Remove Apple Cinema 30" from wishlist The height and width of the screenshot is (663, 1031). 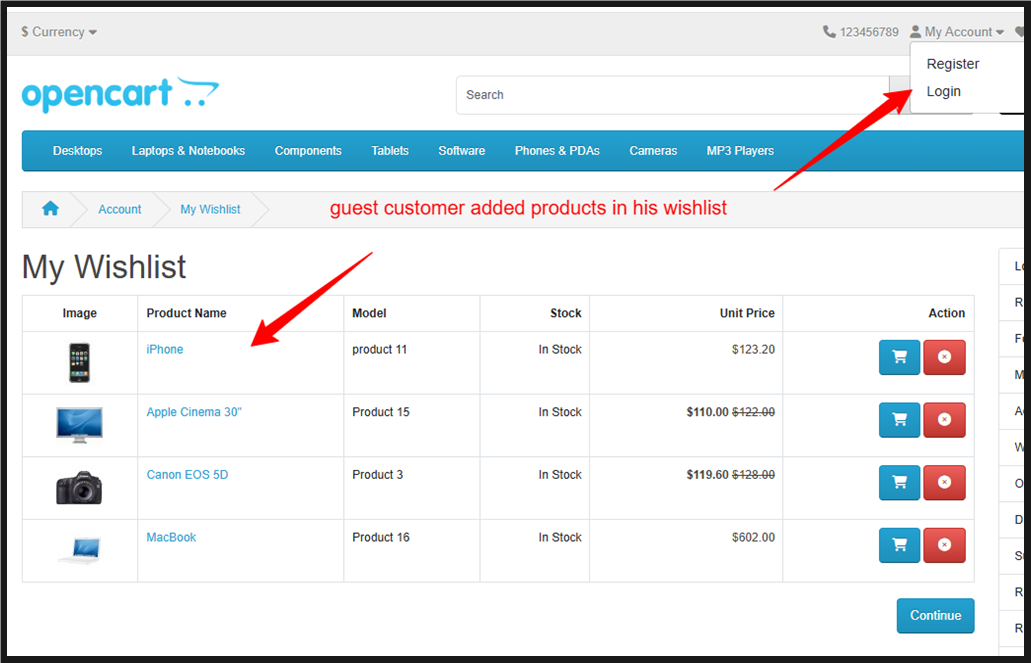click(x=944, y=420)
